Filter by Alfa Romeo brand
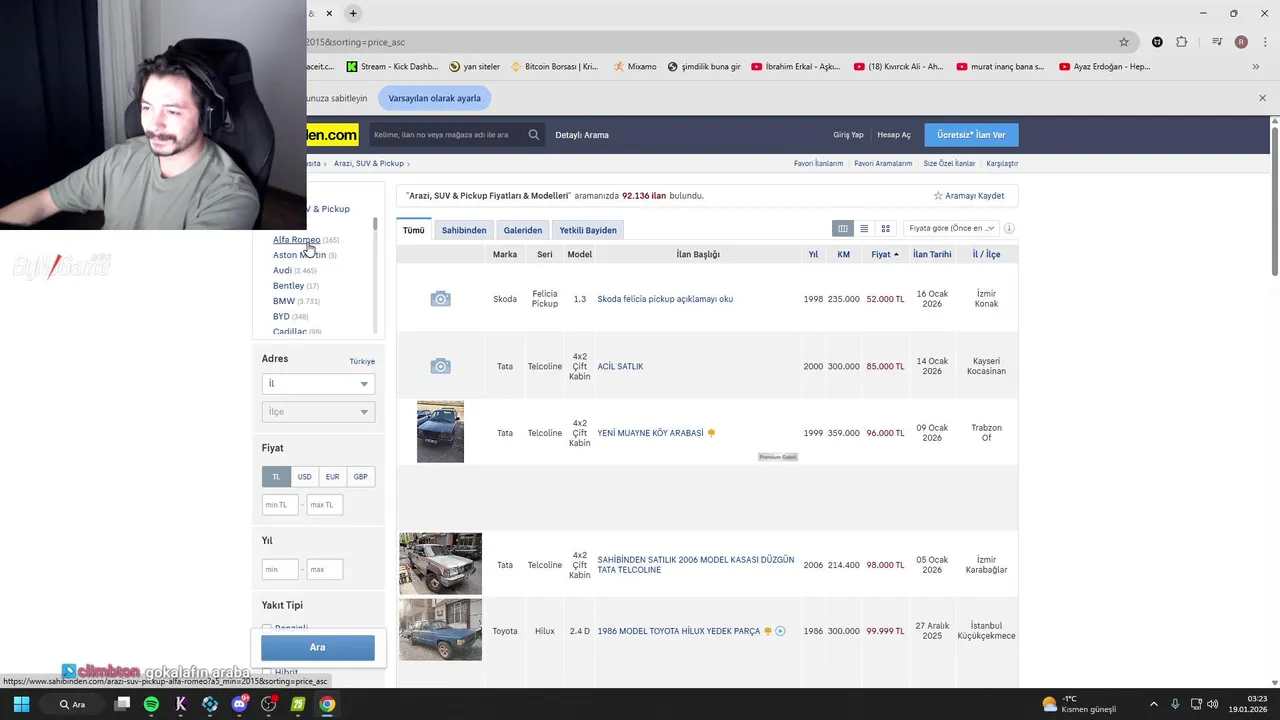 point(297,240)
